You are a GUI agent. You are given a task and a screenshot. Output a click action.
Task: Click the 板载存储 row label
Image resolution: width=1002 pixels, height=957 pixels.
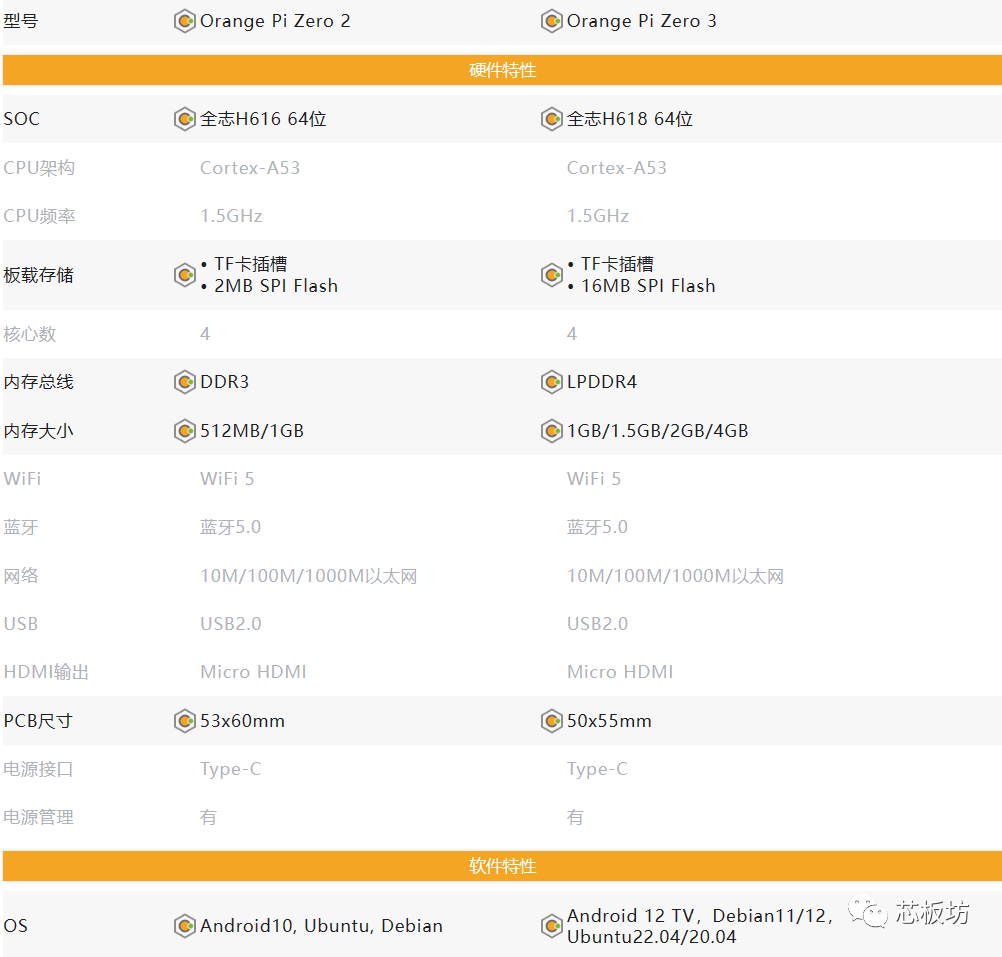[38, 275]
